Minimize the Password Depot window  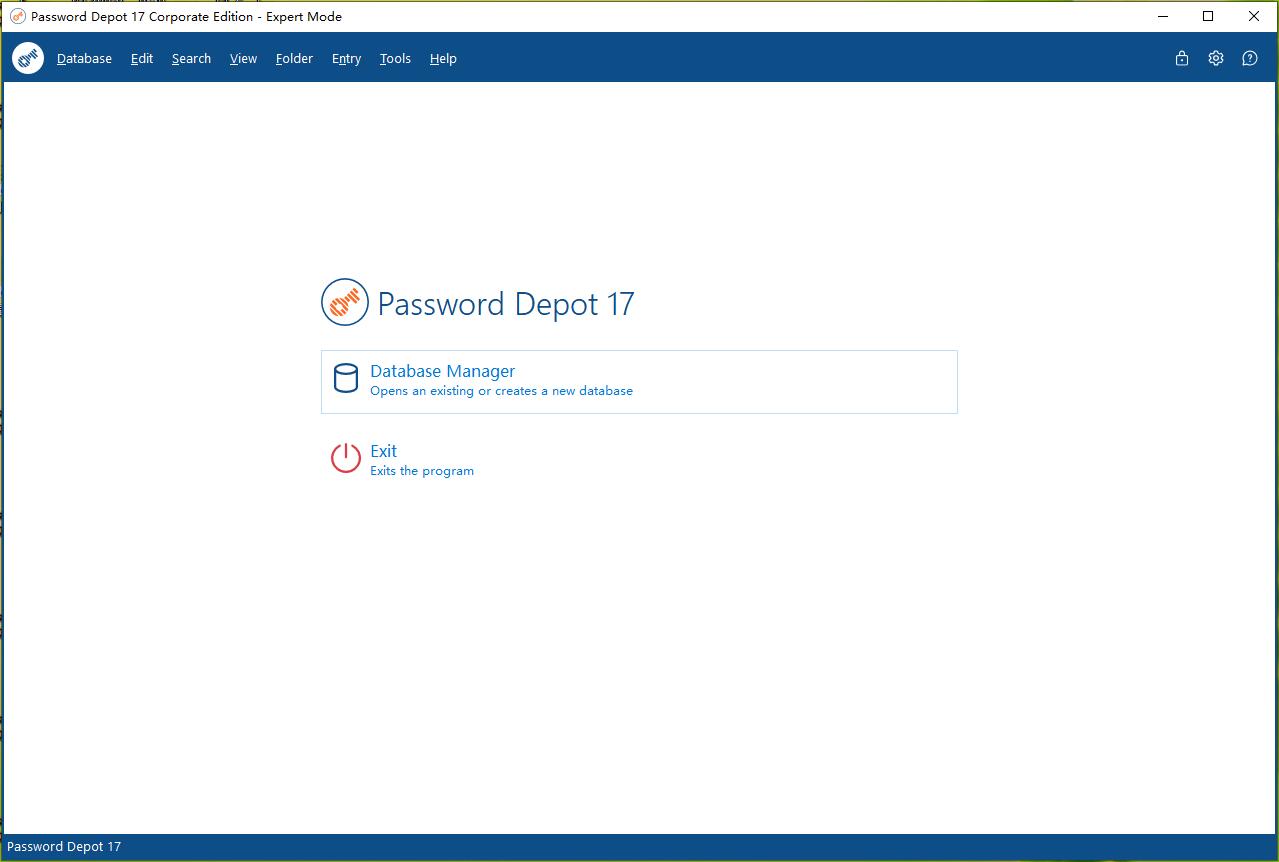coord(1162,16)
